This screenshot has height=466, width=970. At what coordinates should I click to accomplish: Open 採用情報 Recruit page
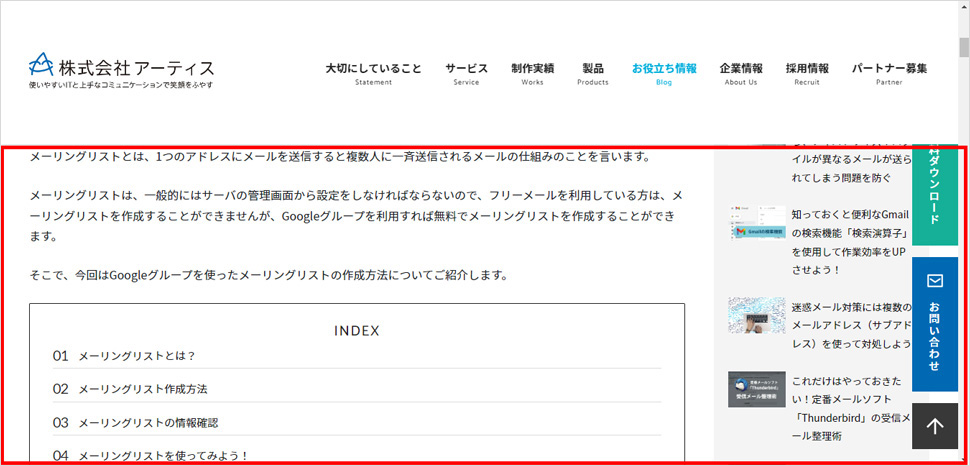coord(807,74)
